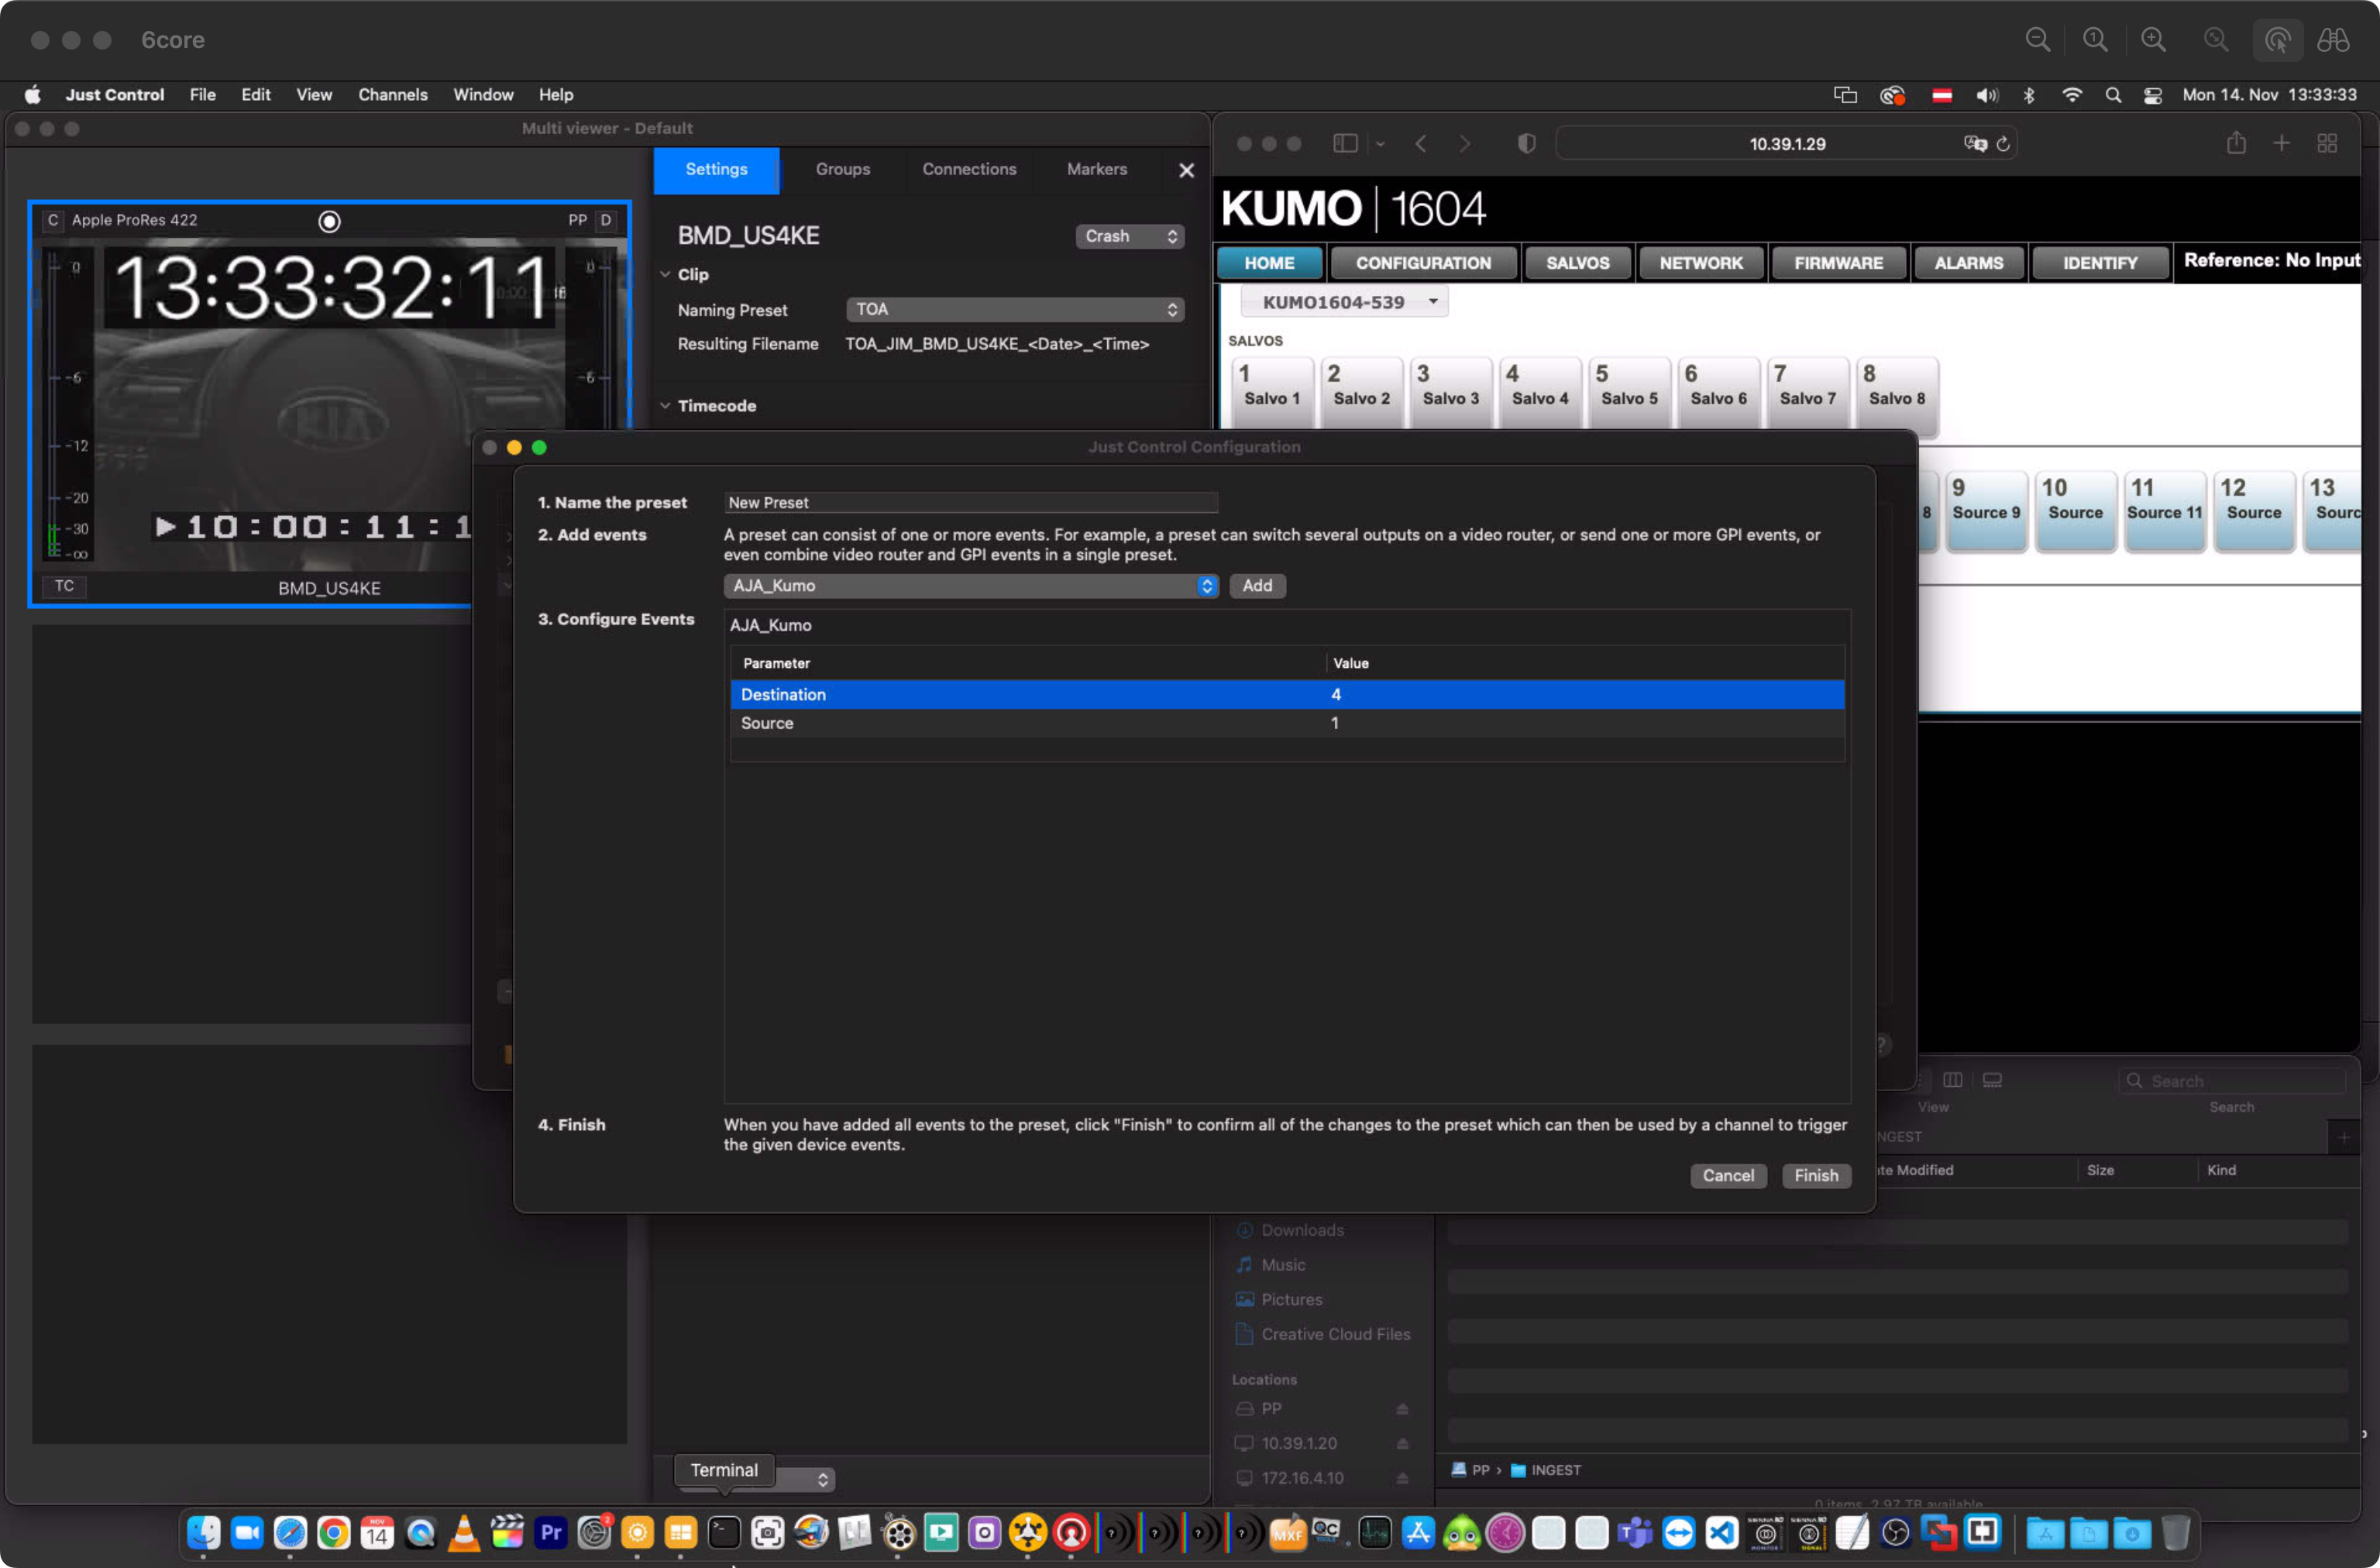Click the Wi-Fi status icon
This screenshot has width=2380, height=1568.
pos(2072,95)
